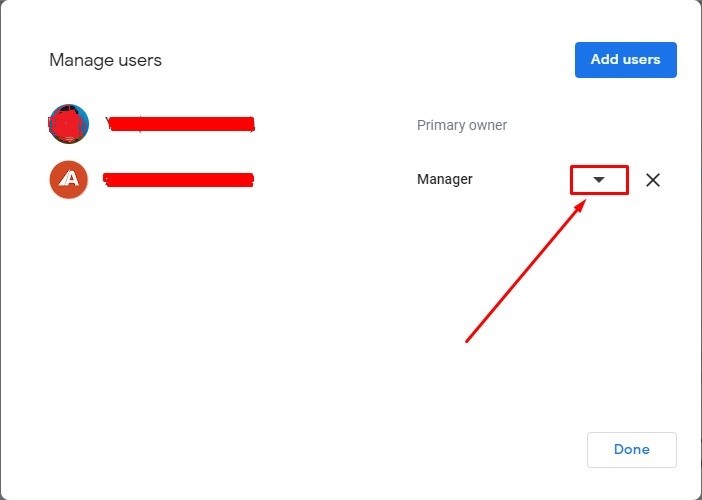702x500 pixels.
Task: Expand the Manager role dropdown arrow
Action: (x=599, y=180)
